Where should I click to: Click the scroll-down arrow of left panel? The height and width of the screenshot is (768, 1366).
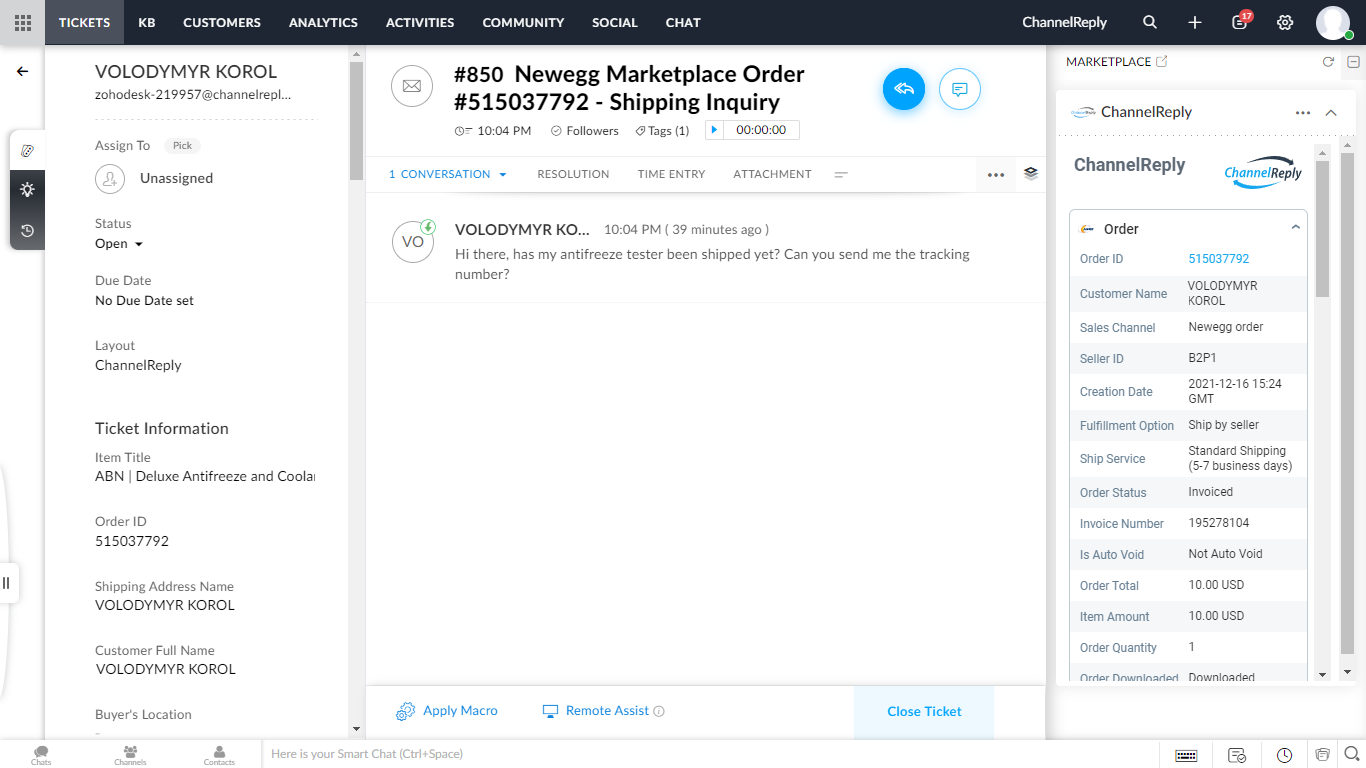356,730
